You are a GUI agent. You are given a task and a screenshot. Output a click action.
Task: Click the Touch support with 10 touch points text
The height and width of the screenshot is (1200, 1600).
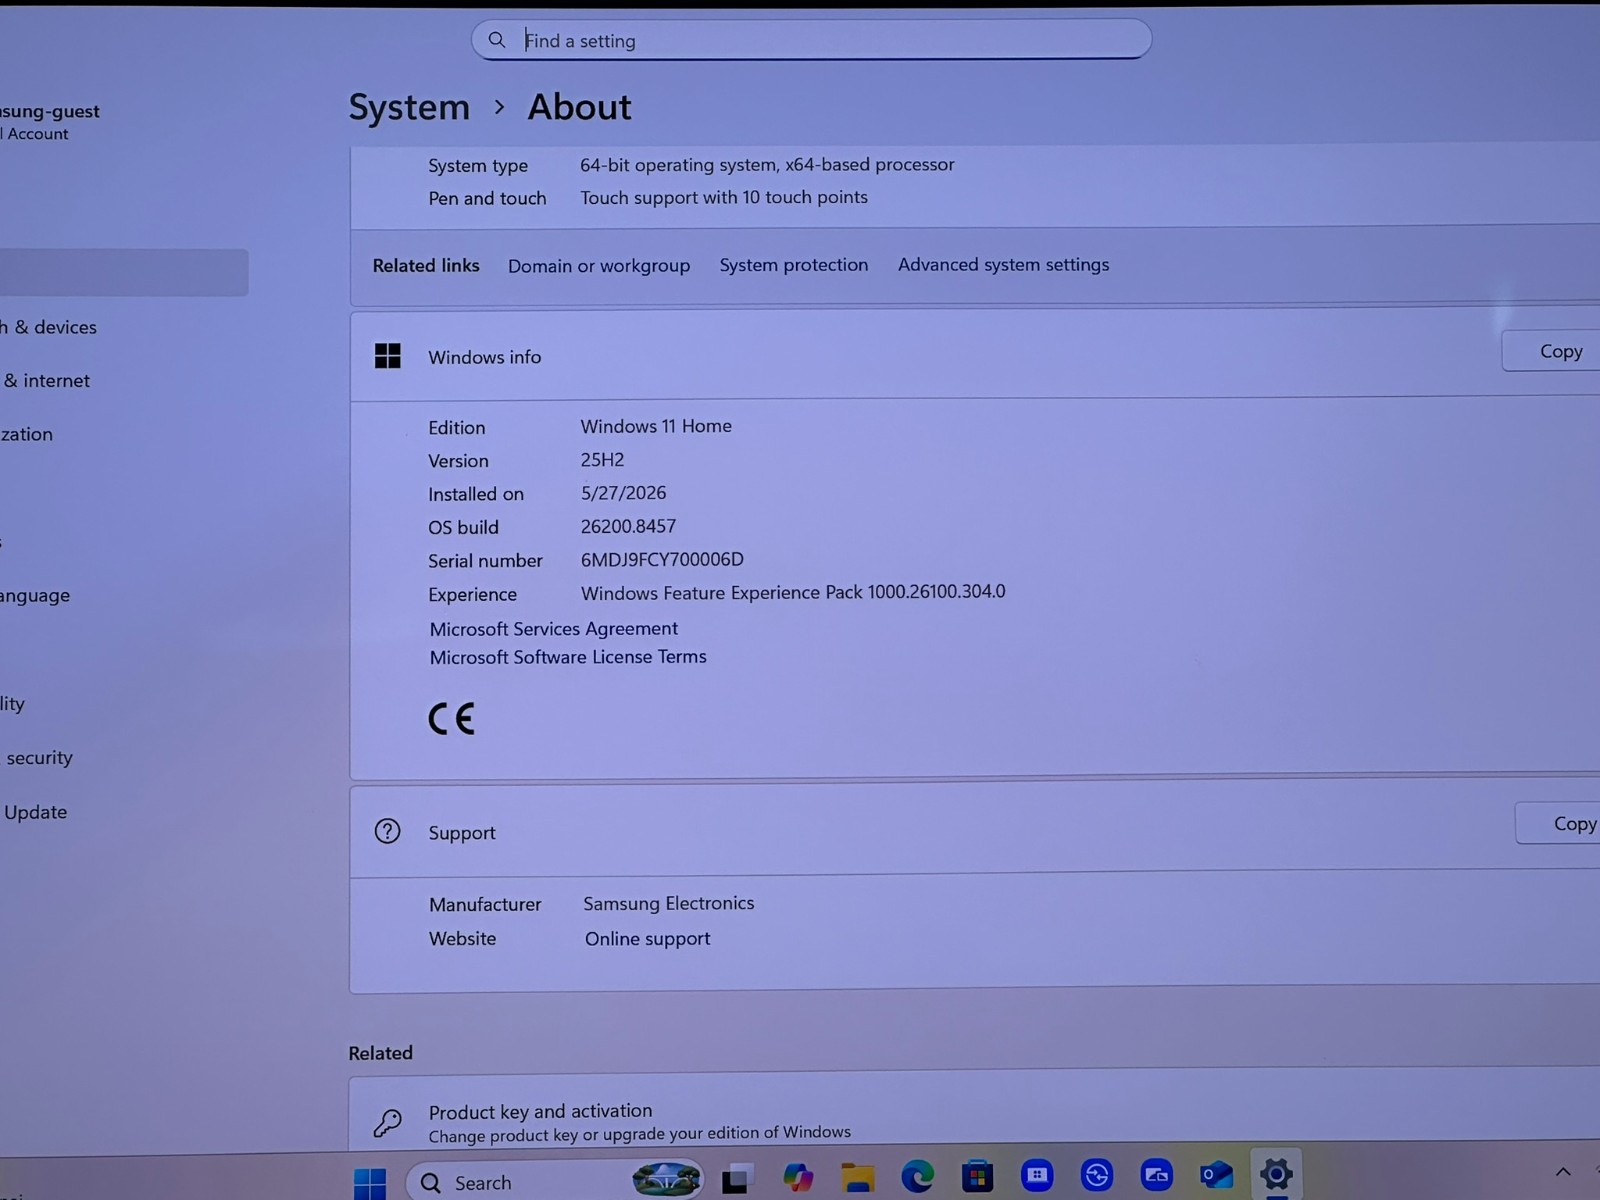[724, 198]
